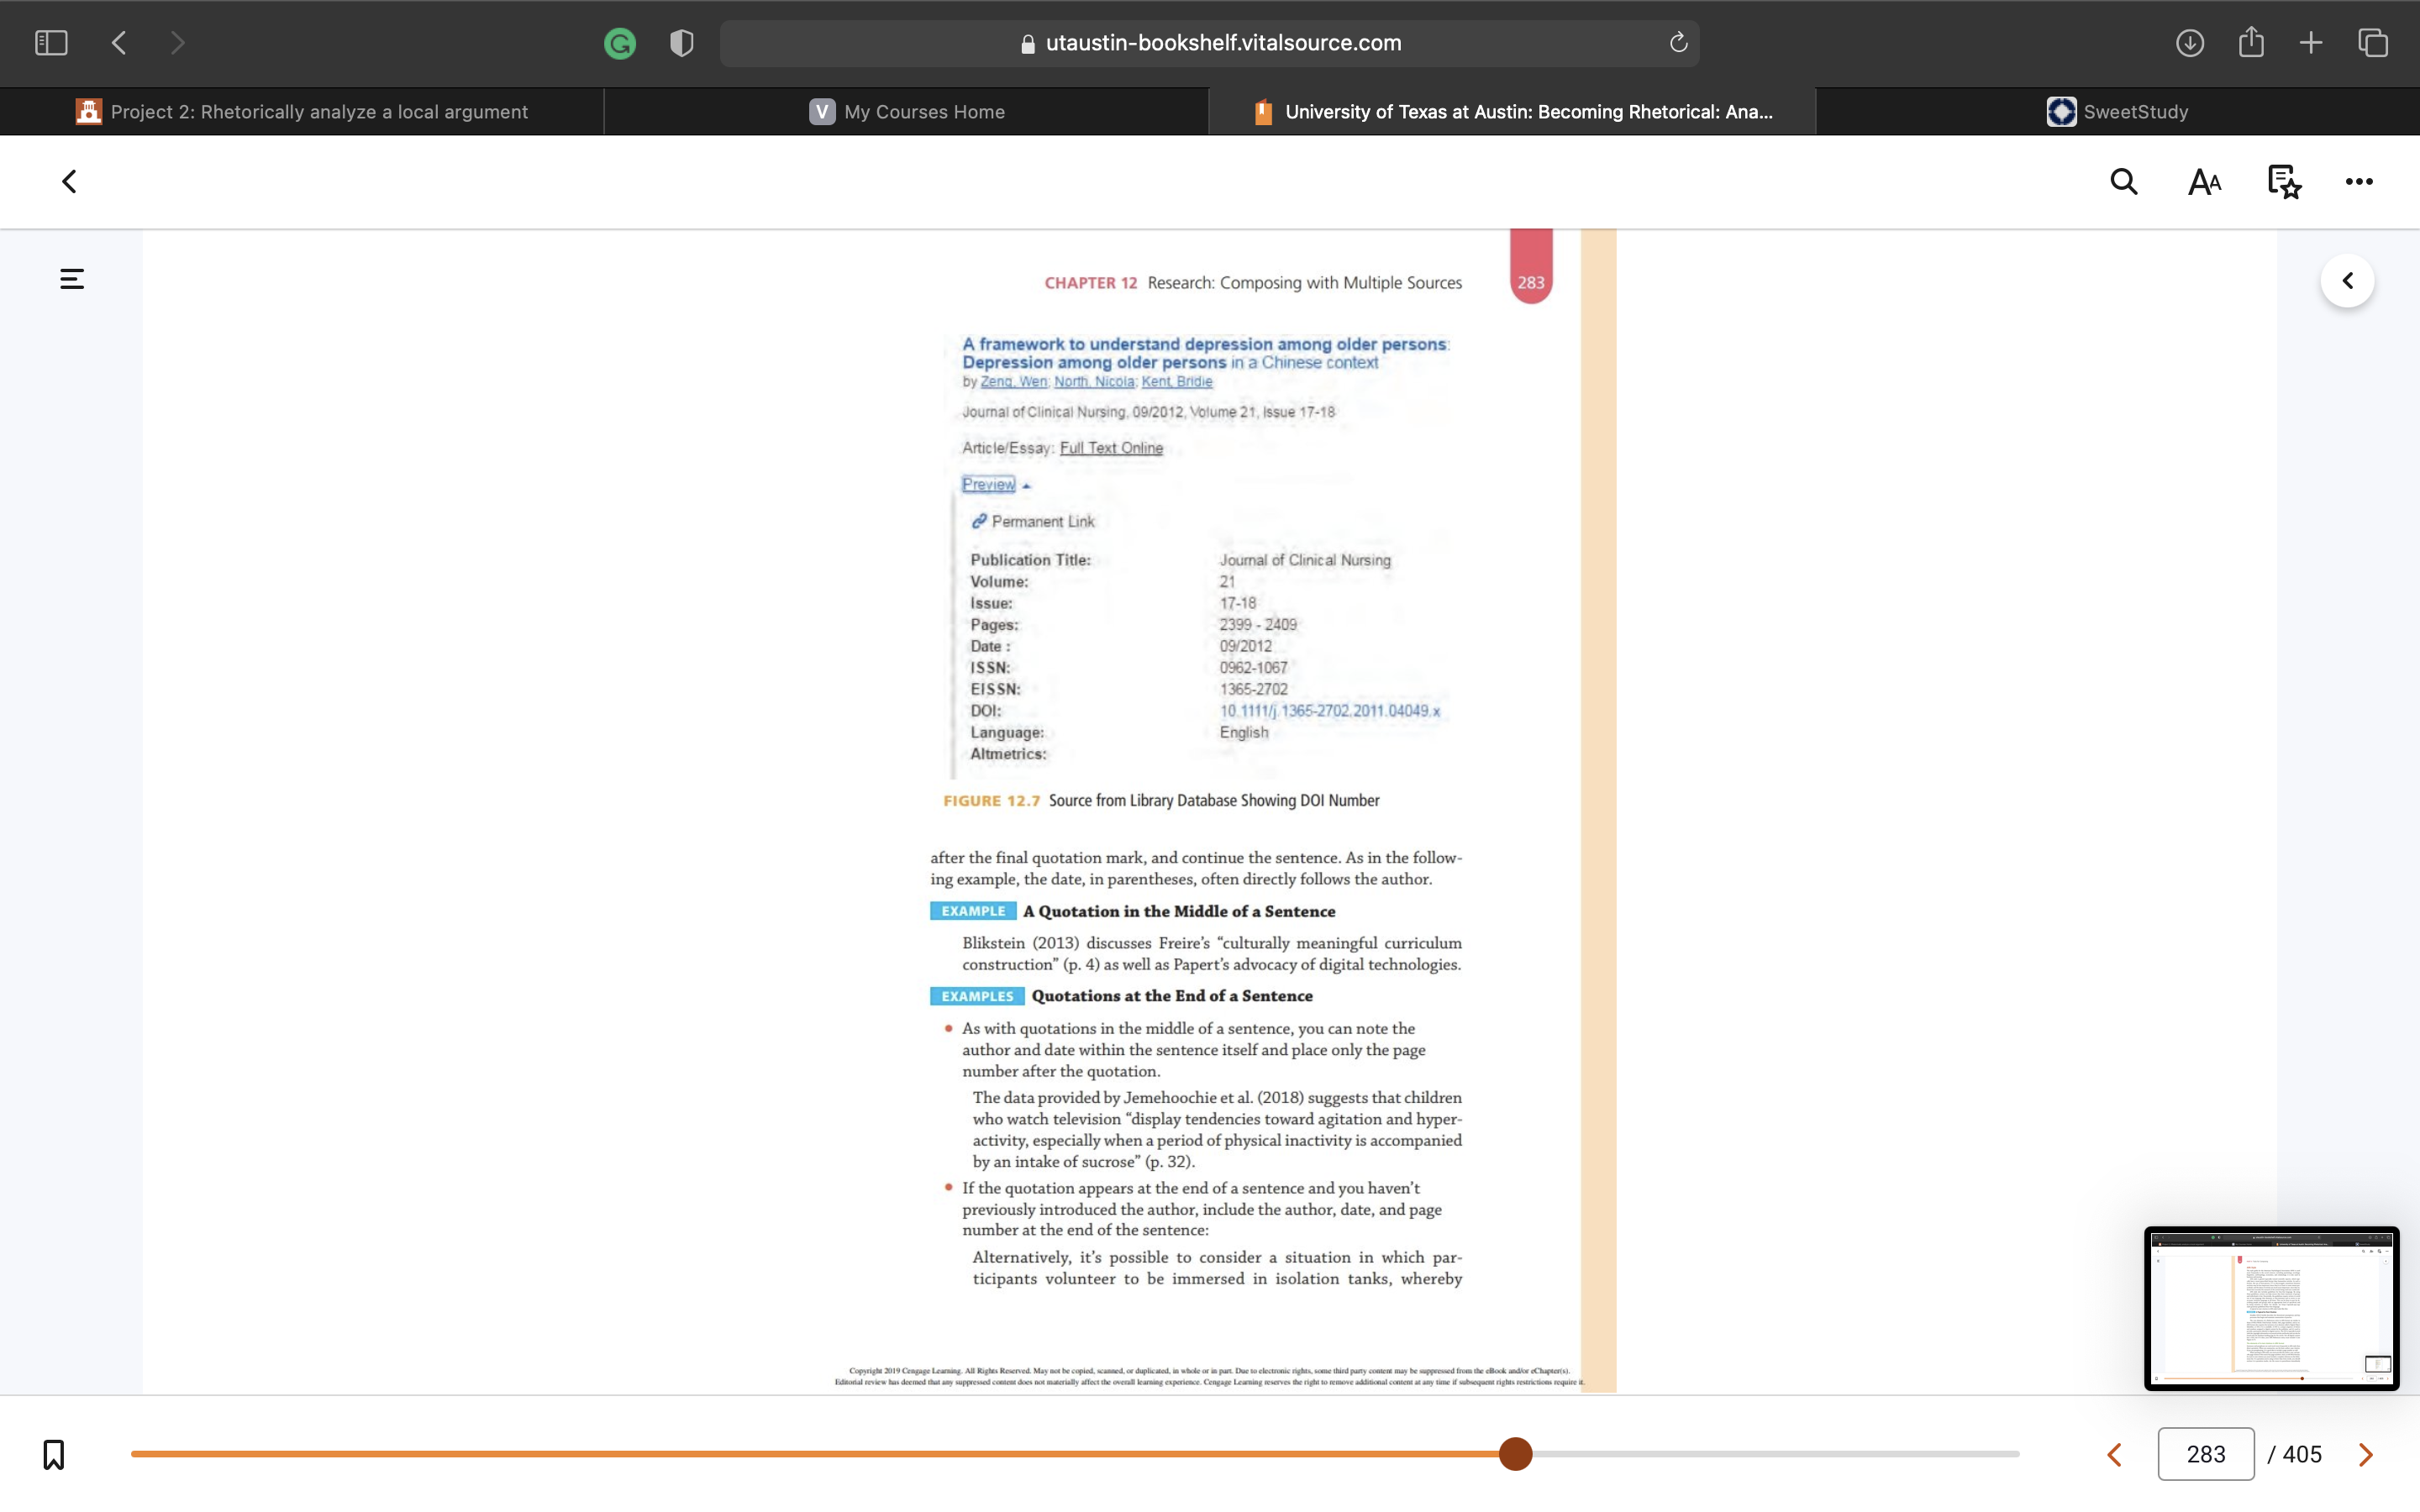Go back in Safari history
This screenshot has height=1512, width=2420.
119,43
